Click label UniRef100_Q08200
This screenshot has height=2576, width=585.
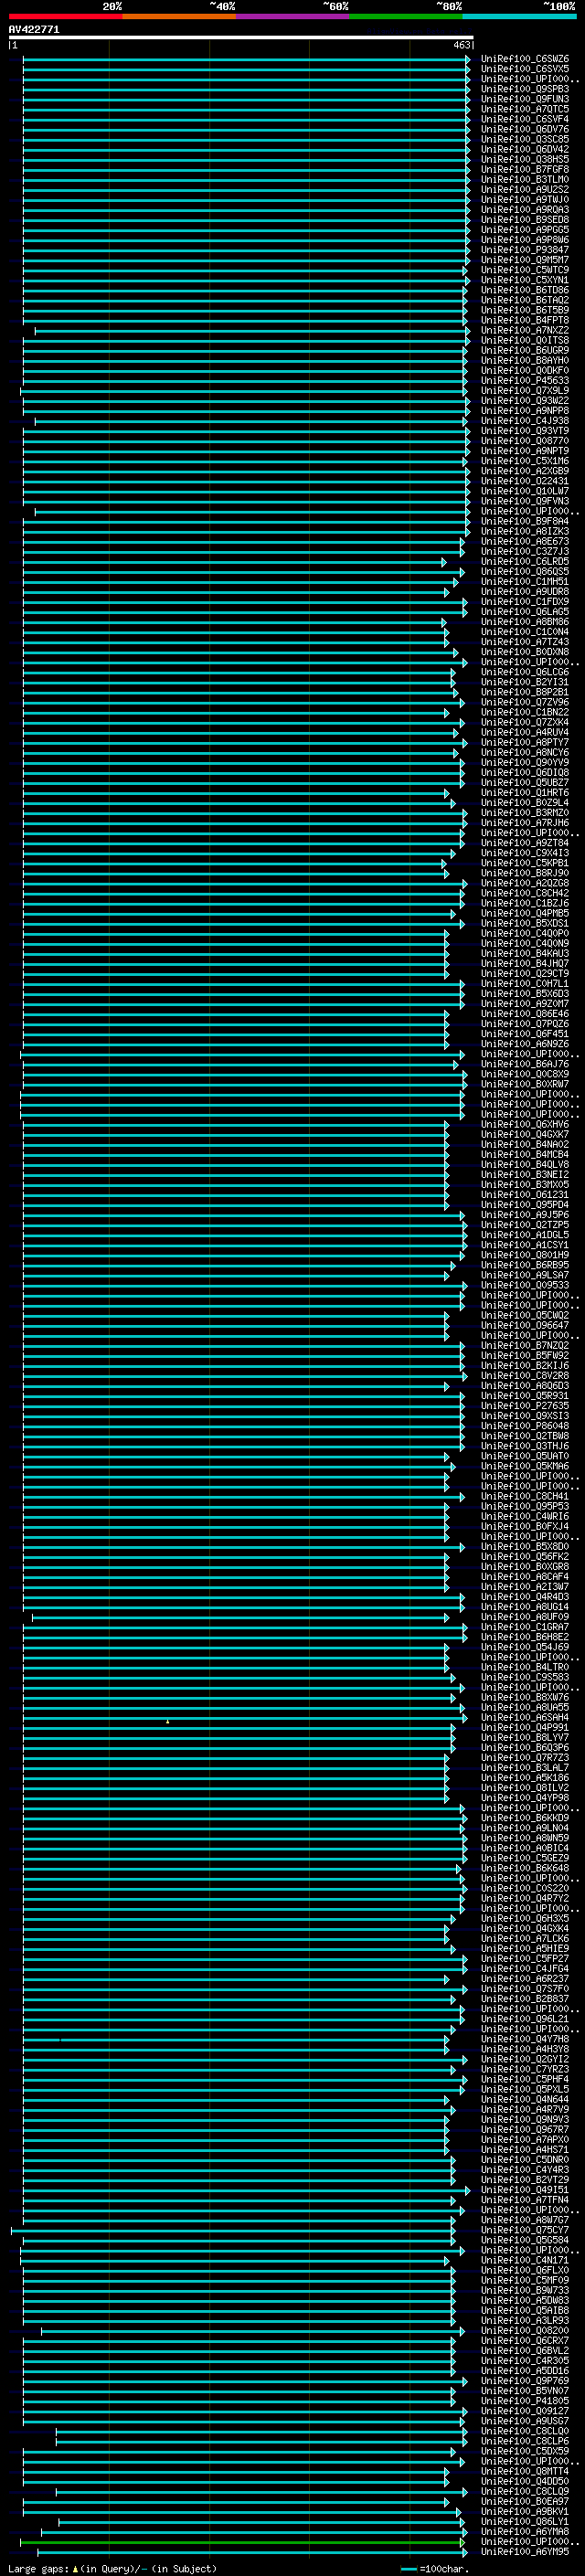coord(524,2330)
